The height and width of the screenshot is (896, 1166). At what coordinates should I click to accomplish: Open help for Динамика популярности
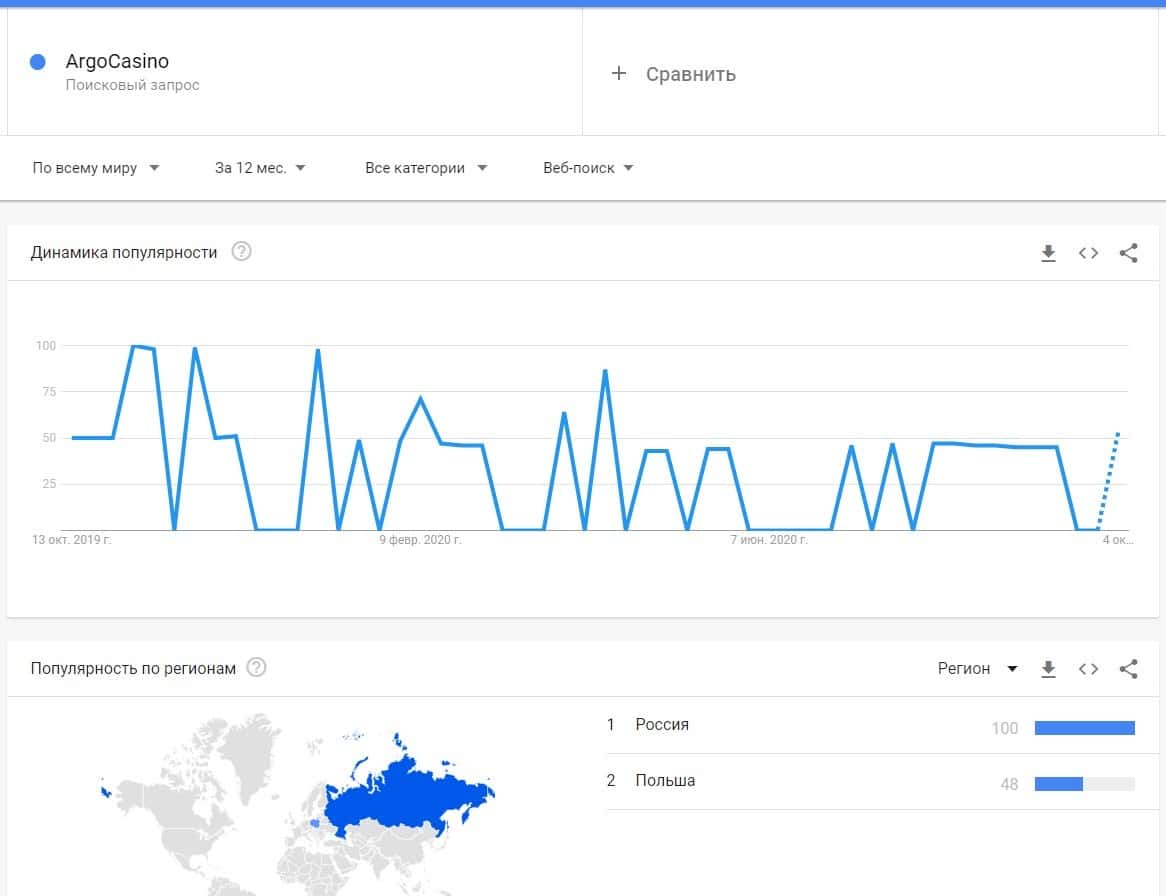coord(241,252)
